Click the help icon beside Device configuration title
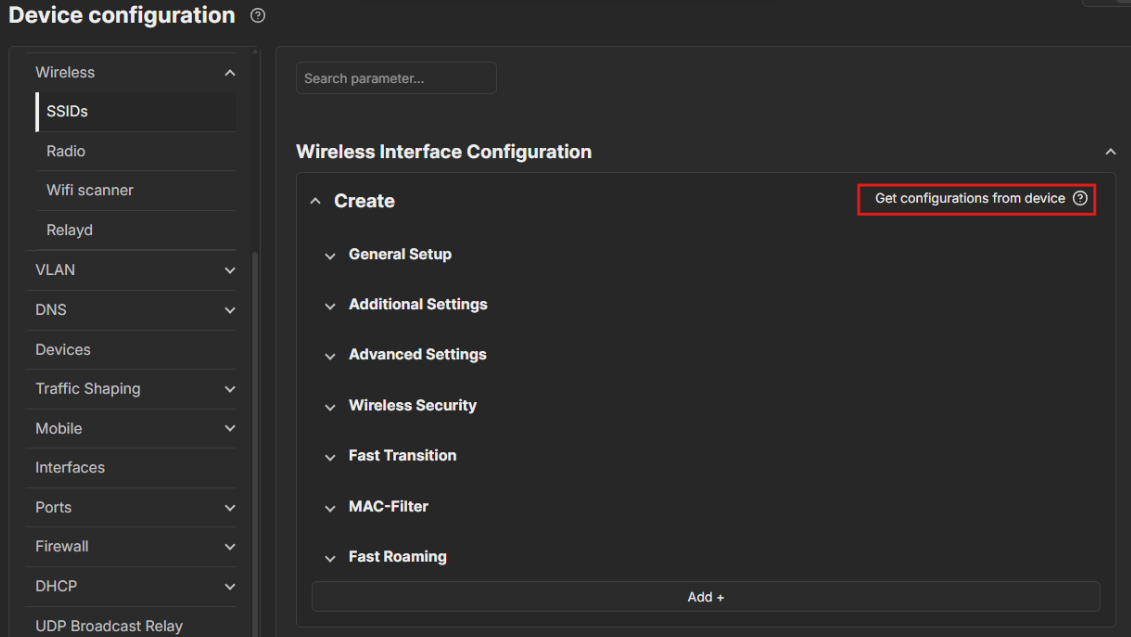Screen dimensions: 1131x637 (x=258, y=16)
